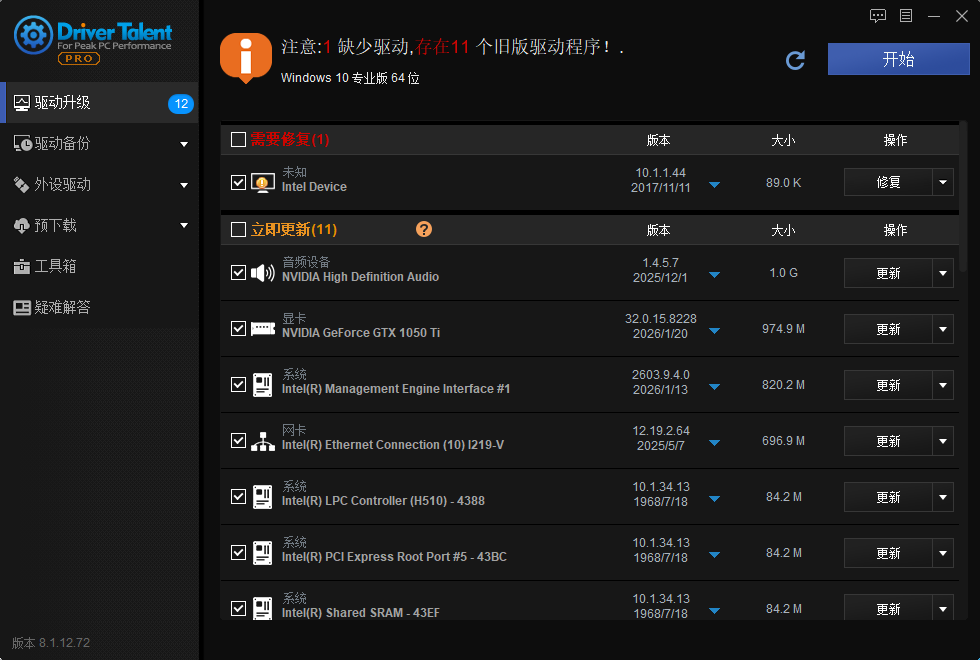980x660 pixels.
Task: Expand the 外设驱动 sidebar arrow
Action: pyautogui.click(x=184, y=185)
